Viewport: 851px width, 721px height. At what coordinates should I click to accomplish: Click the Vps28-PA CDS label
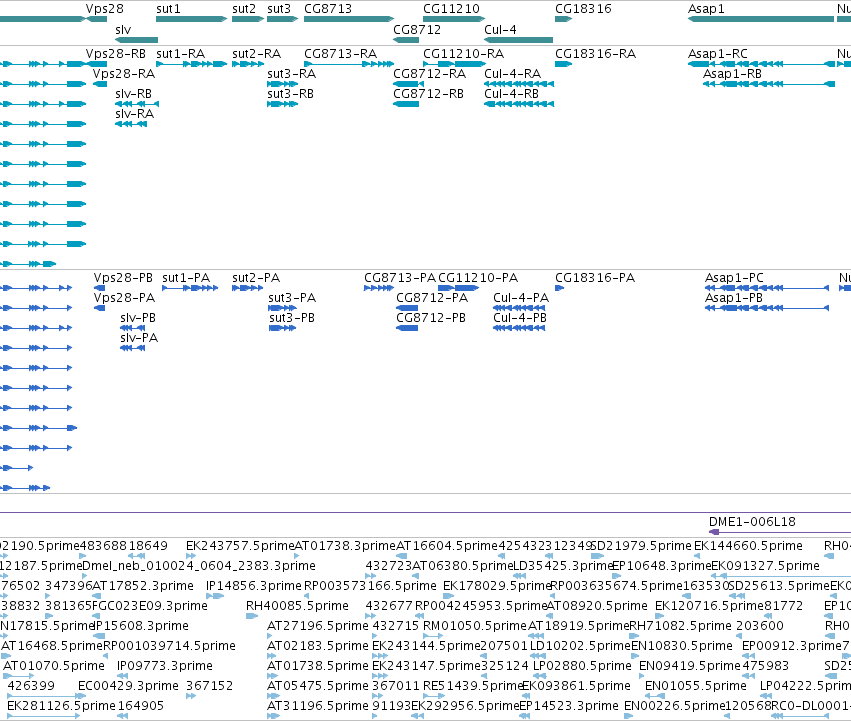(124, 298)
